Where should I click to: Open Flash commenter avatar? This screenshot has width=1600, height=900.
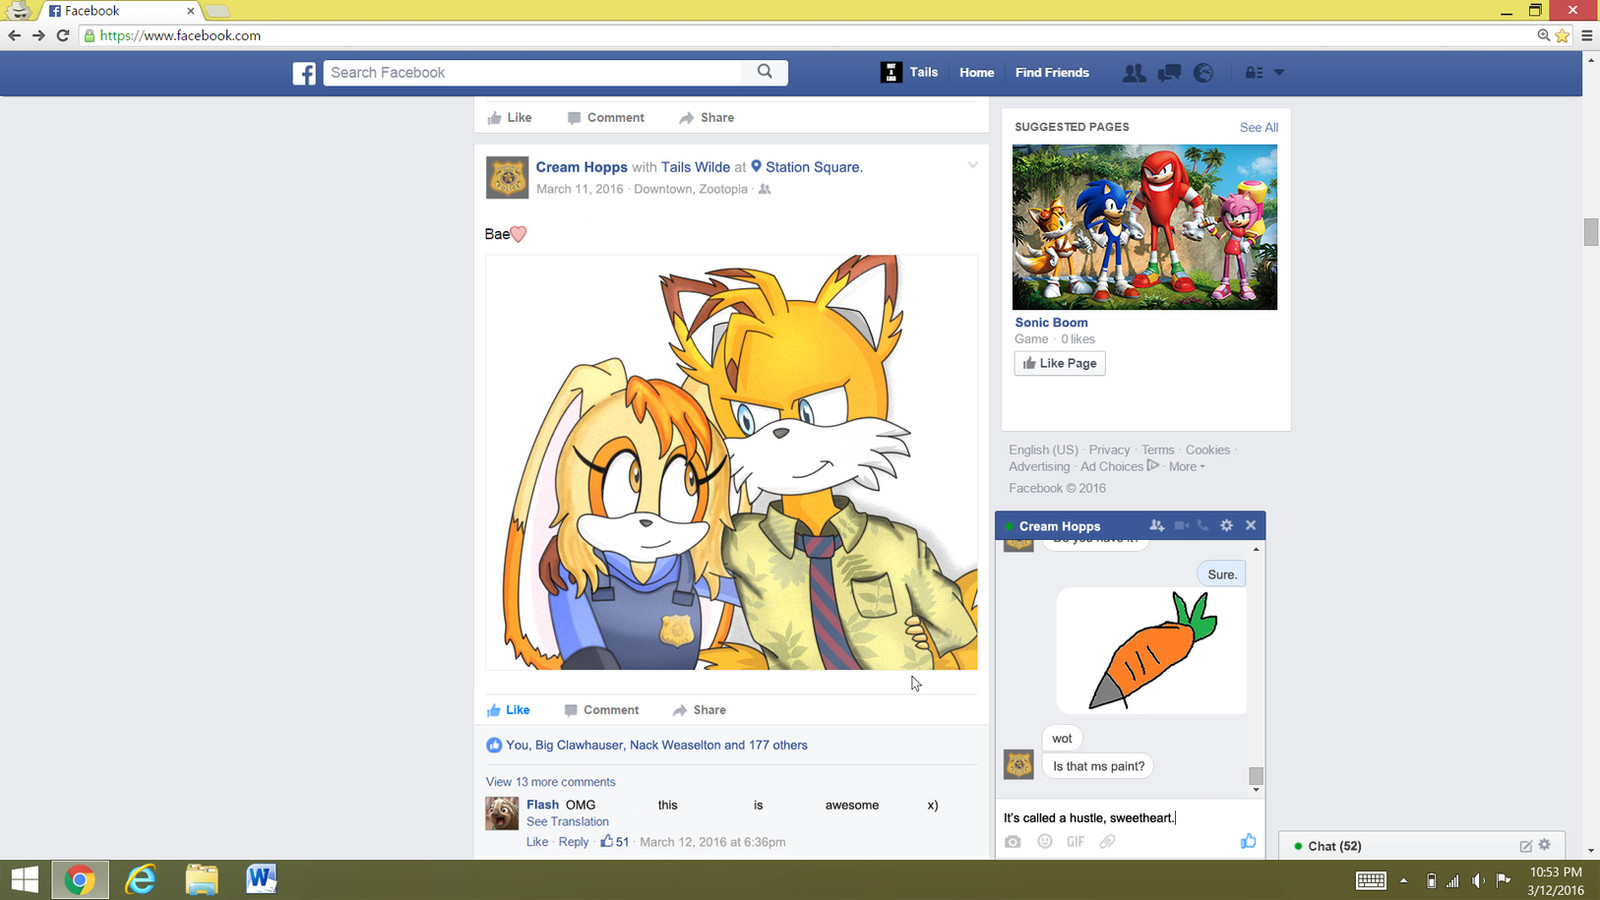[502, 814]
